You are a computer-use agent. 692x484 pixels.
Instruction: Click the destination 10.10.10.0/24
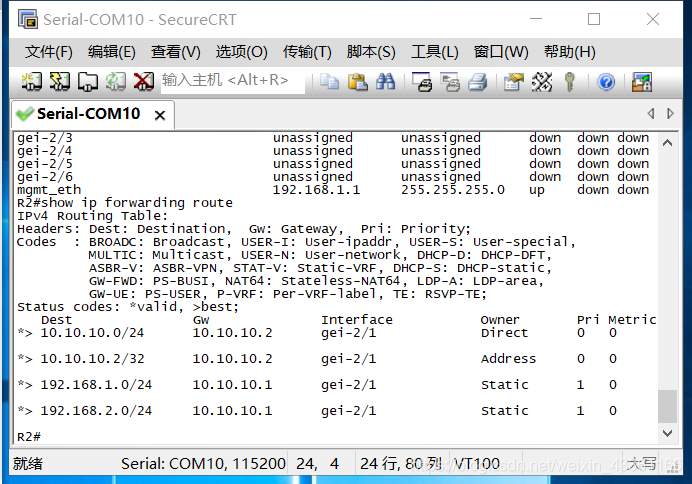tap(92, 333)
